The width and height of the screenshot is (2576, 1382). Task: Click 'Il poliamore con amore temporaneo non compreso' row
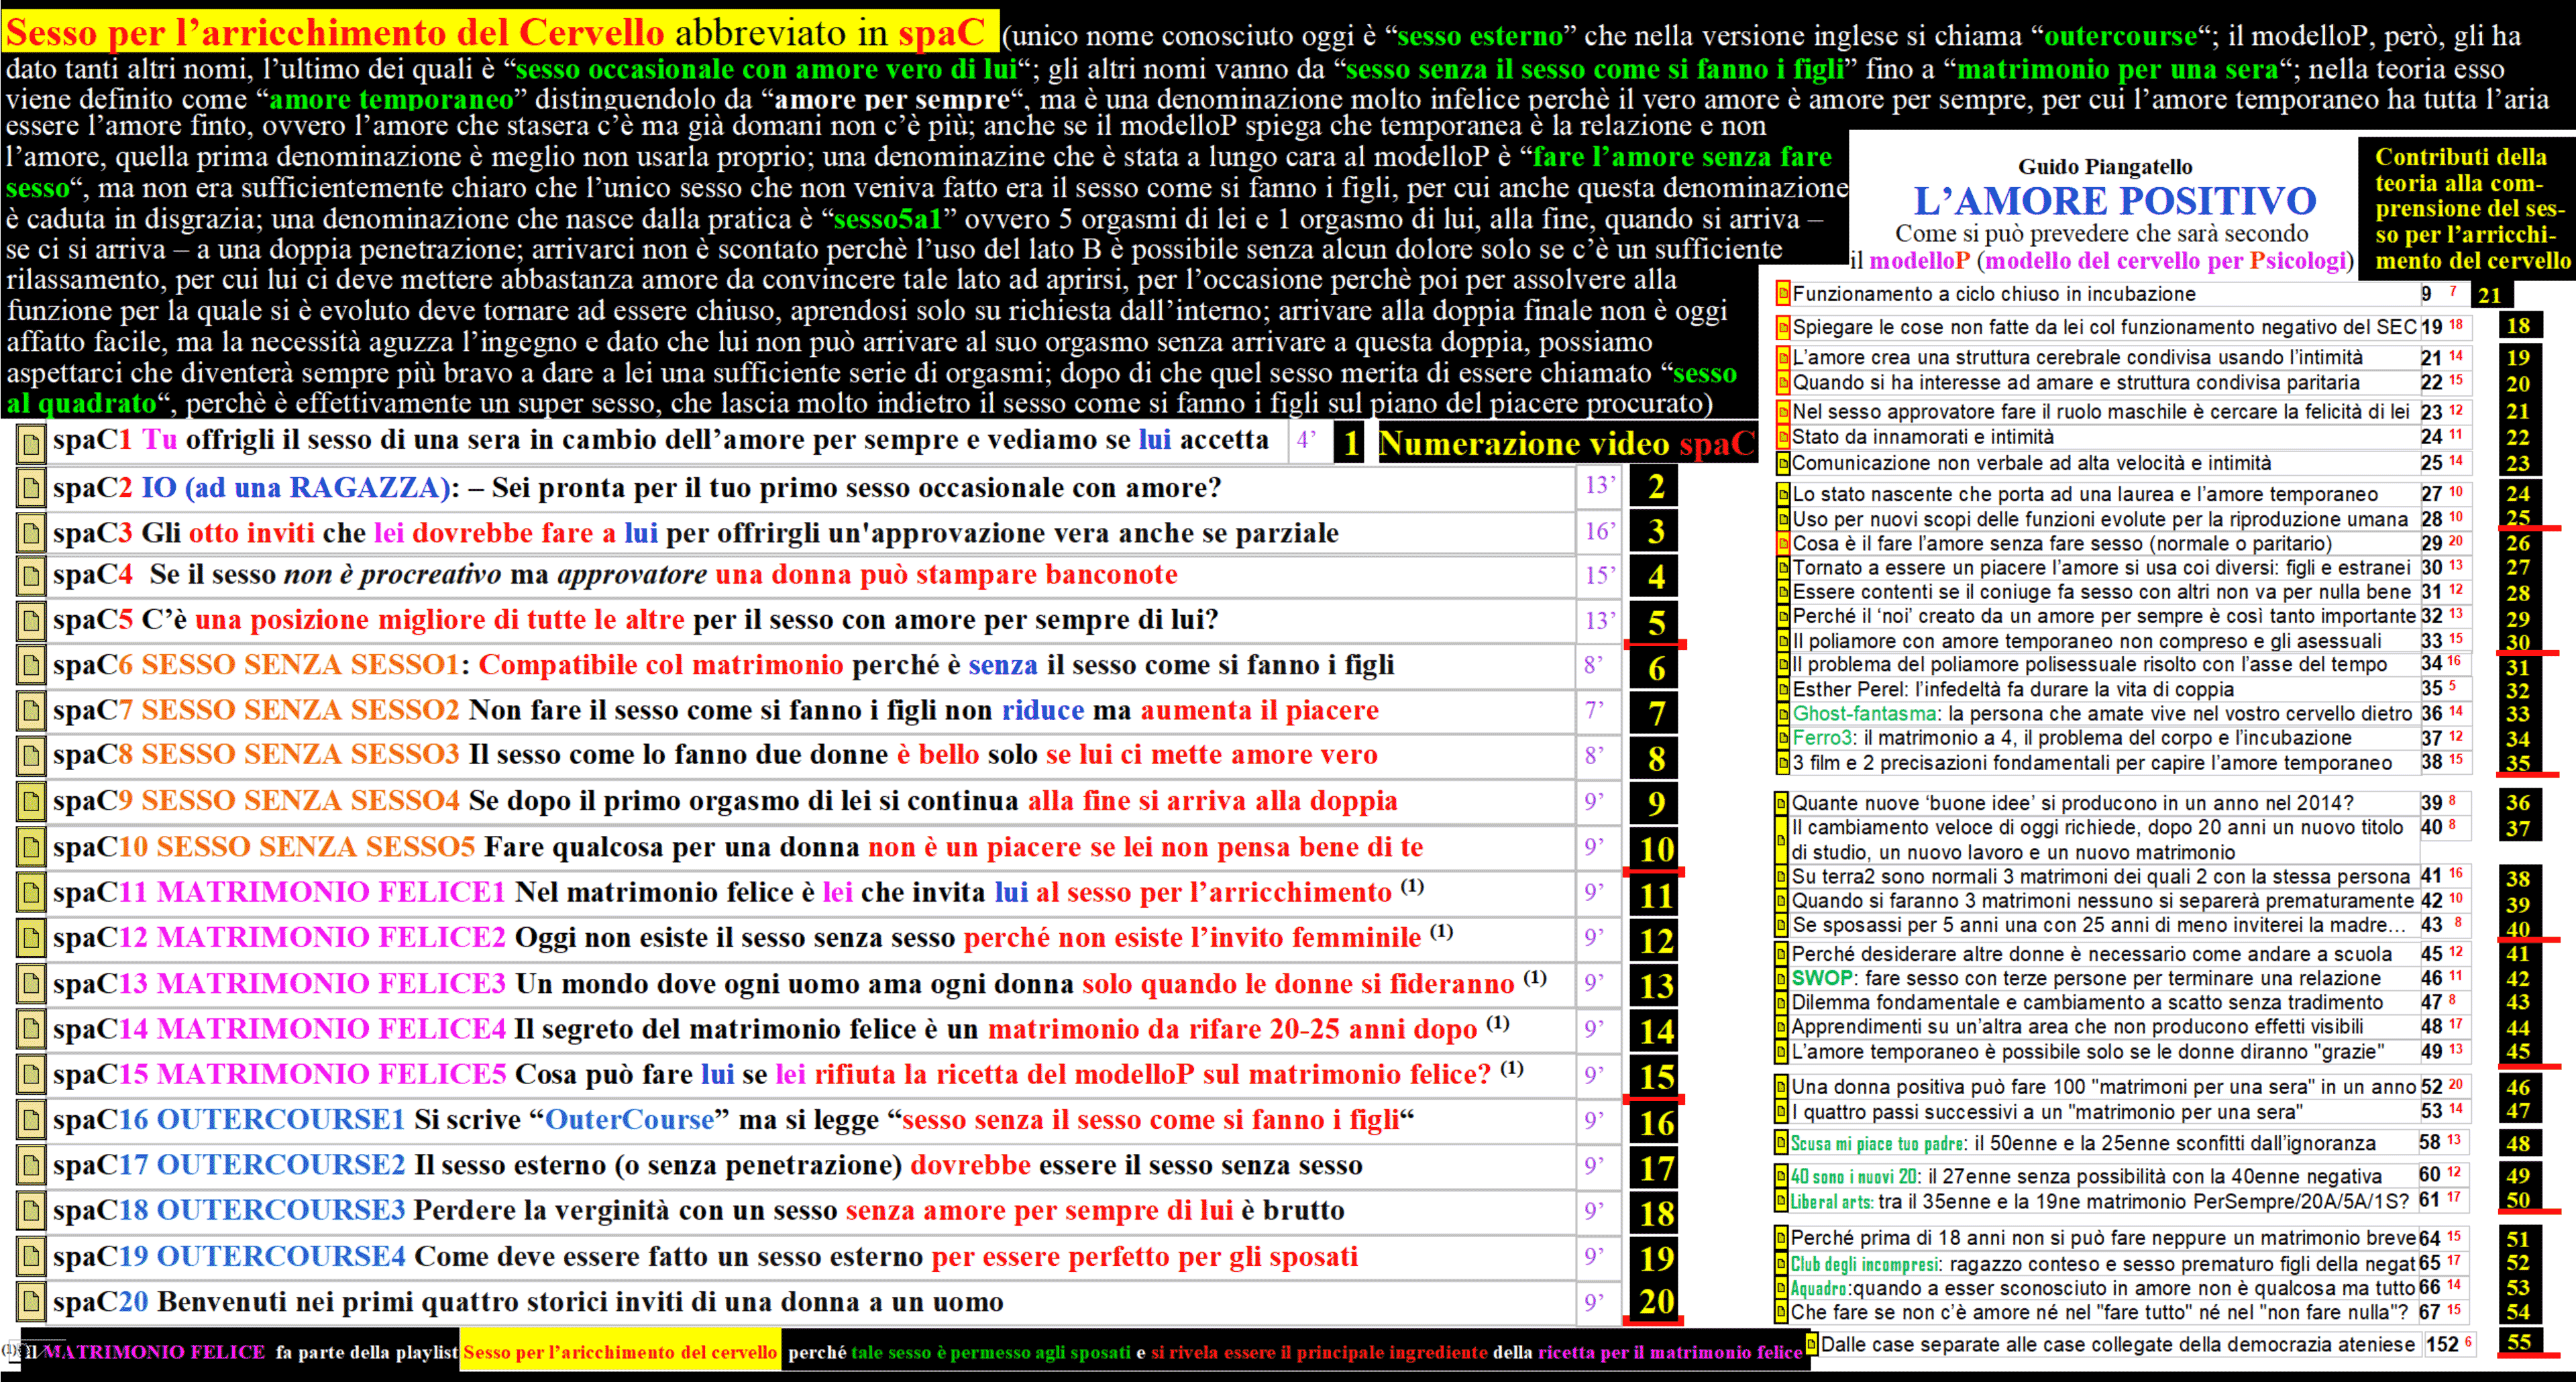coord(2087,641)
